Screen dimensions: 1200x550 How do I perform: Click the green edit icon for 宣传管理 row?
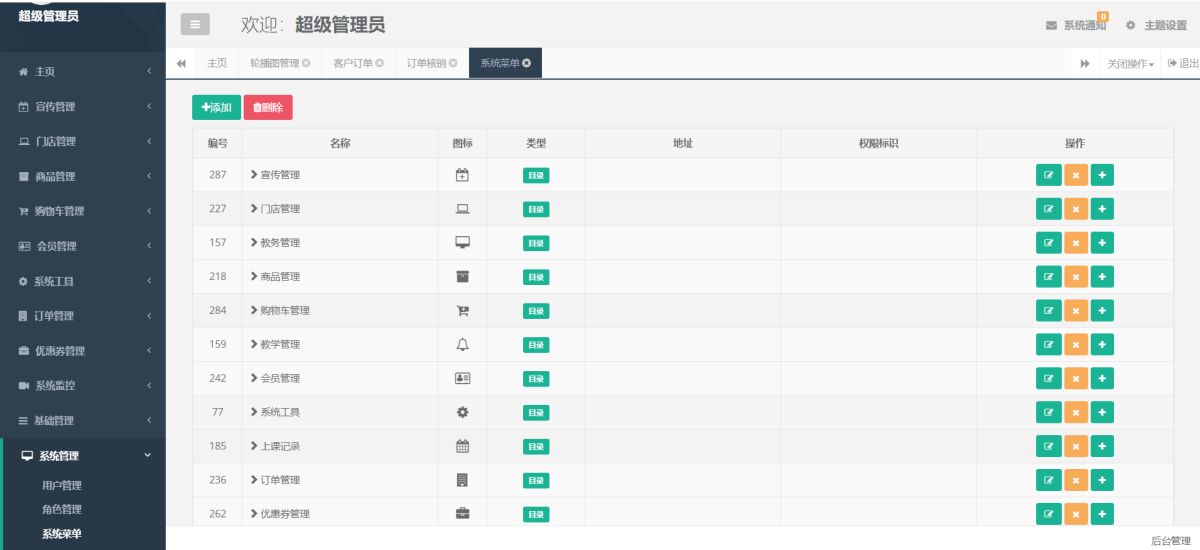pyautogui.click(x=1048, y=175)
